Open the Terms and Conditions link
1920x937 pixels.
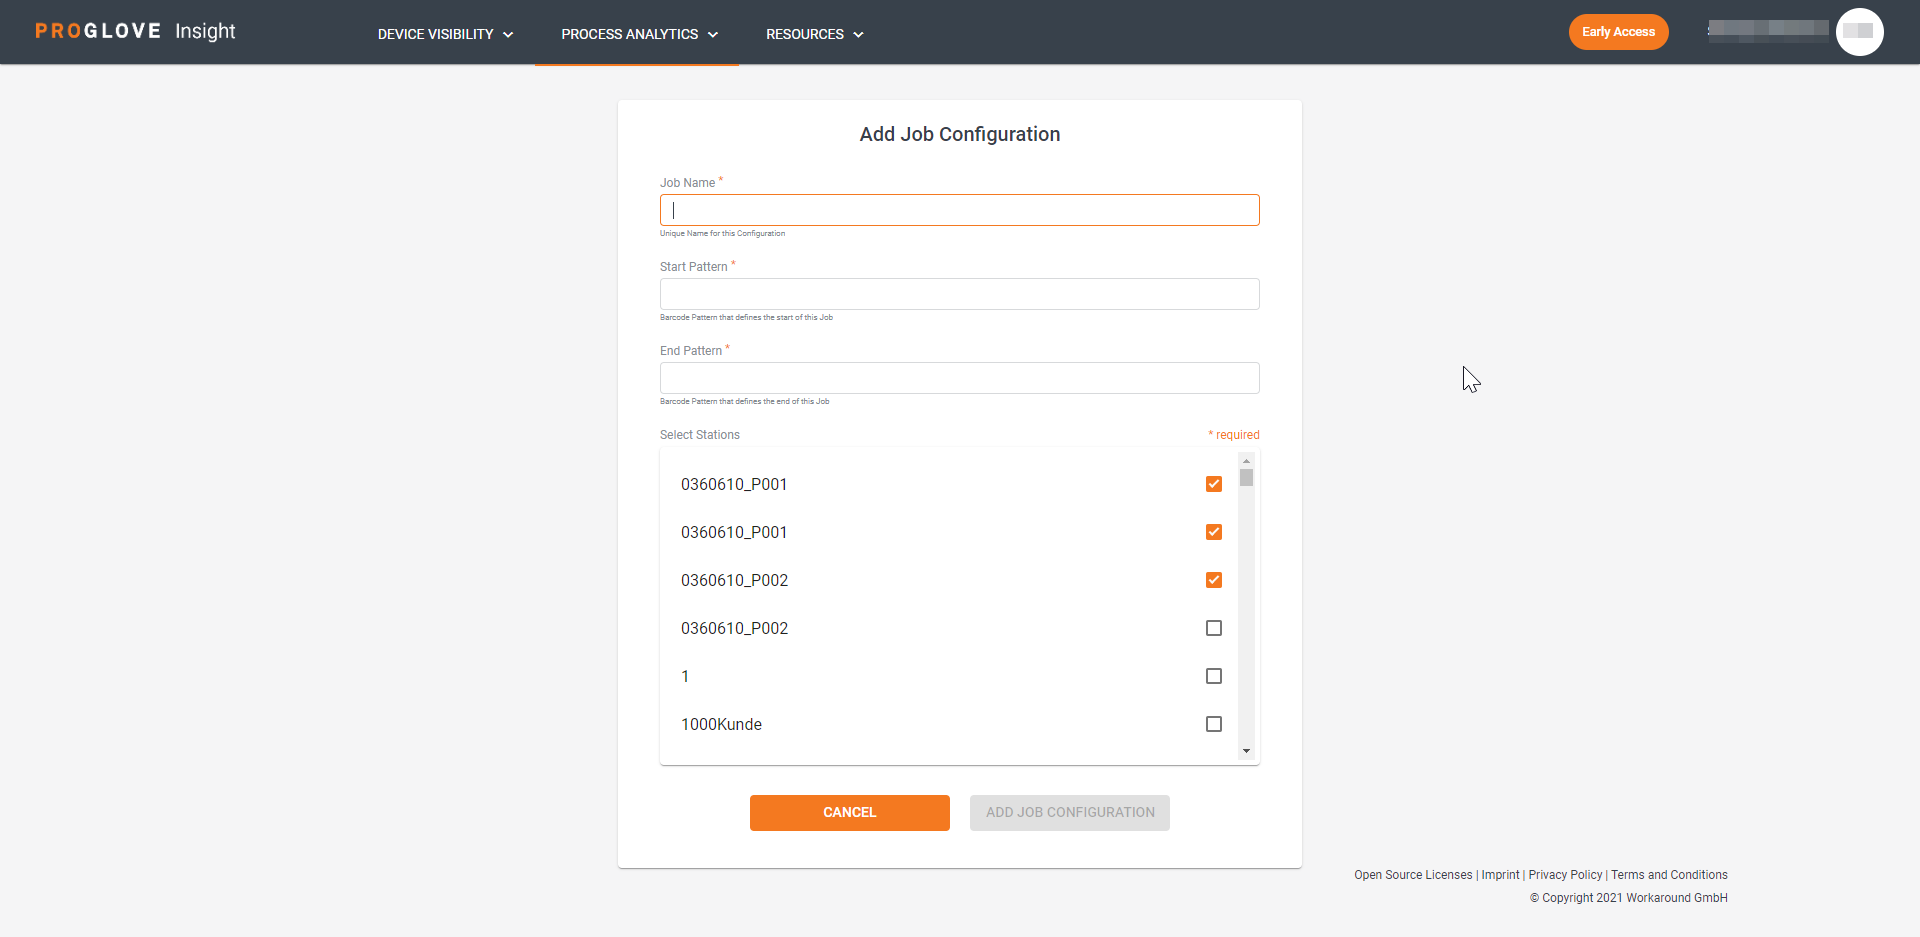[1669, 875]
